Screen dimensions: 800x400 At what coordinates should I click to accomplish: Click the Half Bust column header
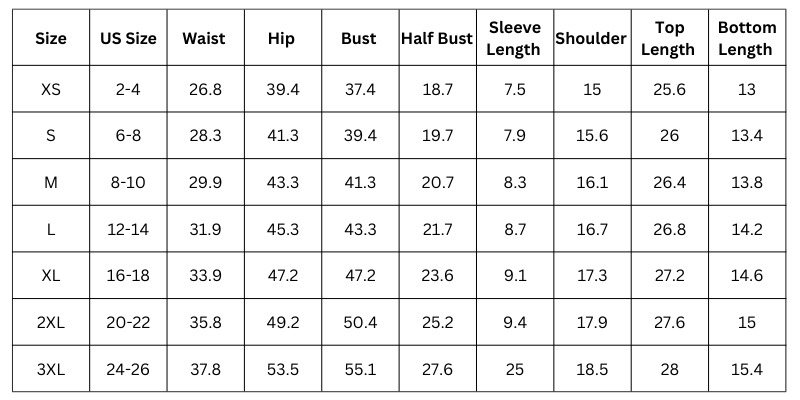437,38
